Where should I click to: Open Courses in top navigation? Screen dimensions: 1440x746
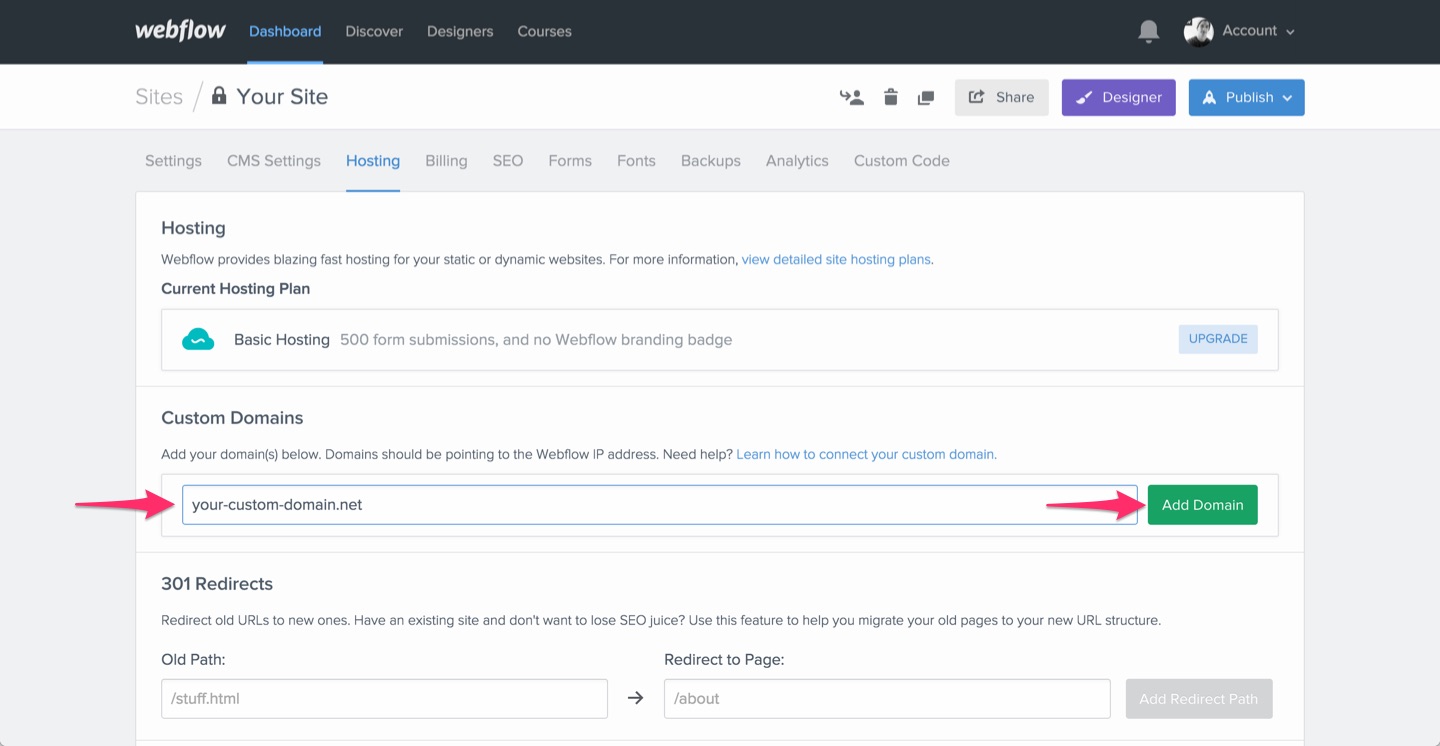tap(545, 31)
